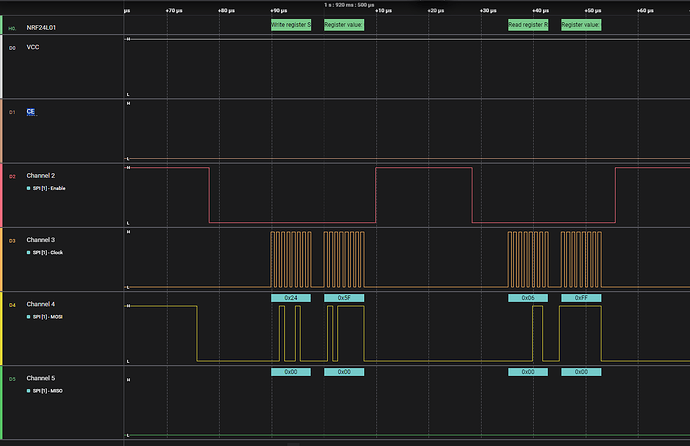Click MISO 0x00 bubble beneath 0x5F
Image resolution: width=690 pixels, height=446 pixels.
coord(344,372)
